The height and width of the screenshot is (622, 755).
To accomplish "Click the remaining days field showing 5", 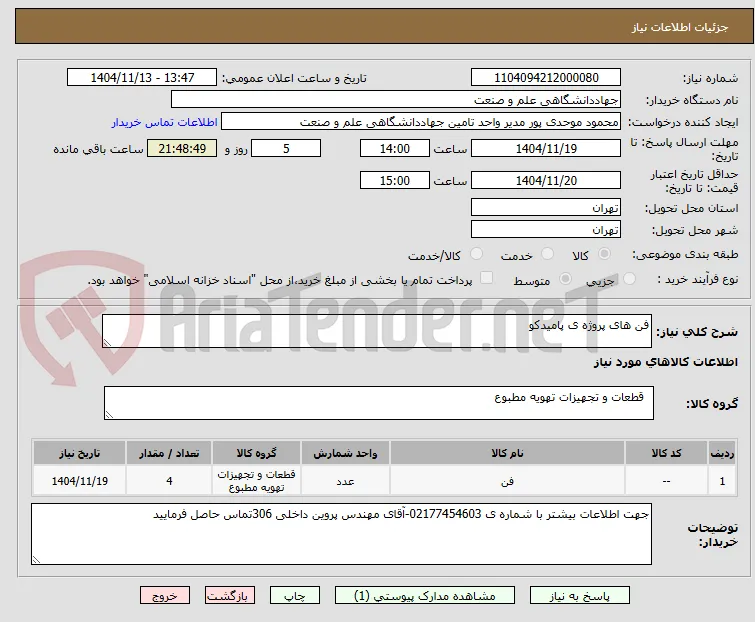I will (x=286, y=148).
